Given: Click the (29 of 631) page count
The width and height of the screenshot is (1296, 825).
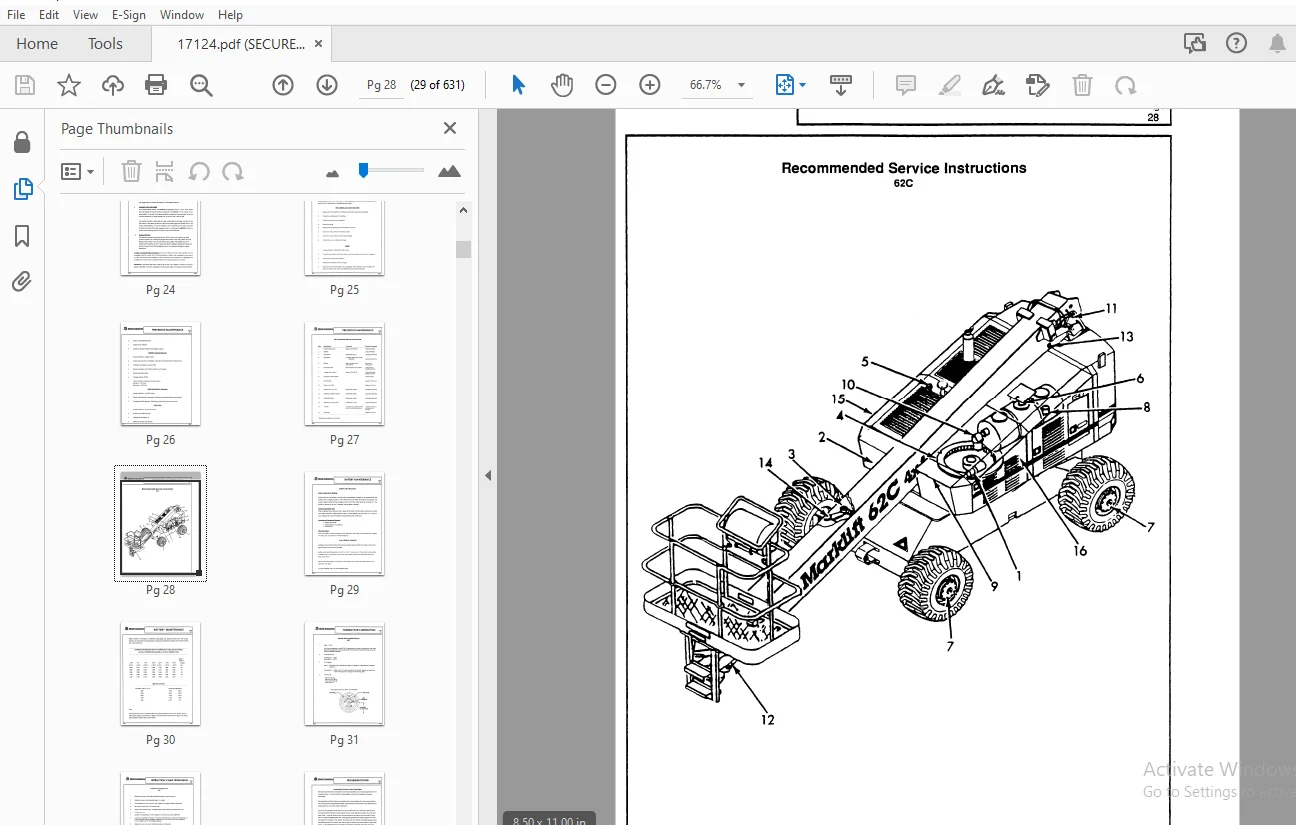Looking at the screenshot, I should [x=438, y=85].
